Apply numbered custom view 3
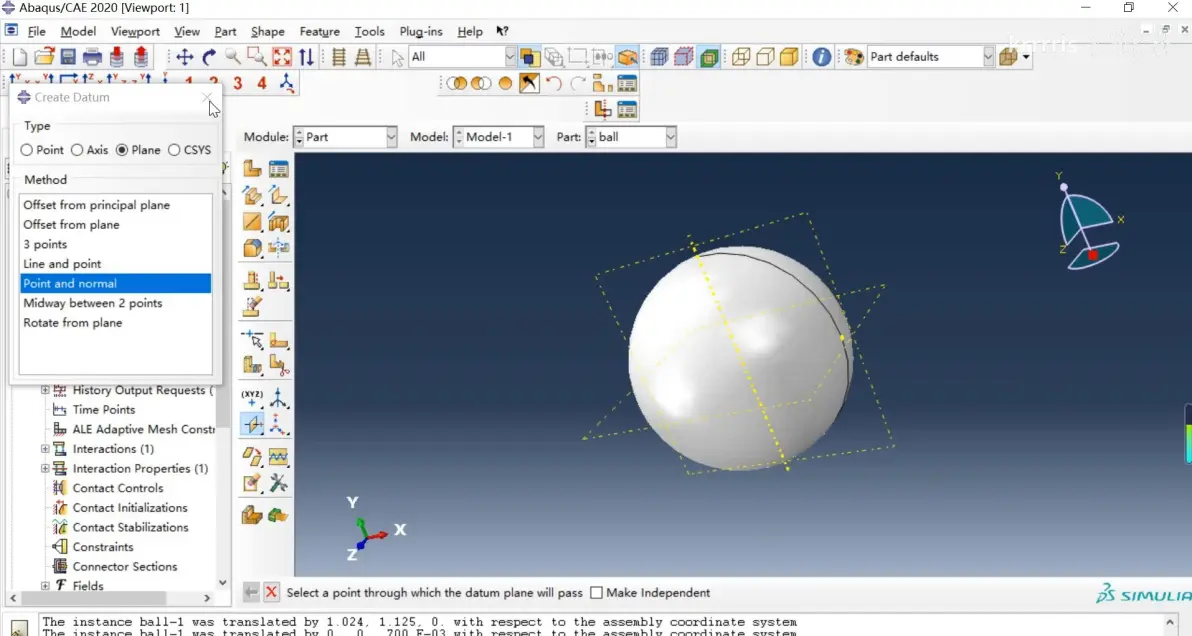 [x=238, y=83]
